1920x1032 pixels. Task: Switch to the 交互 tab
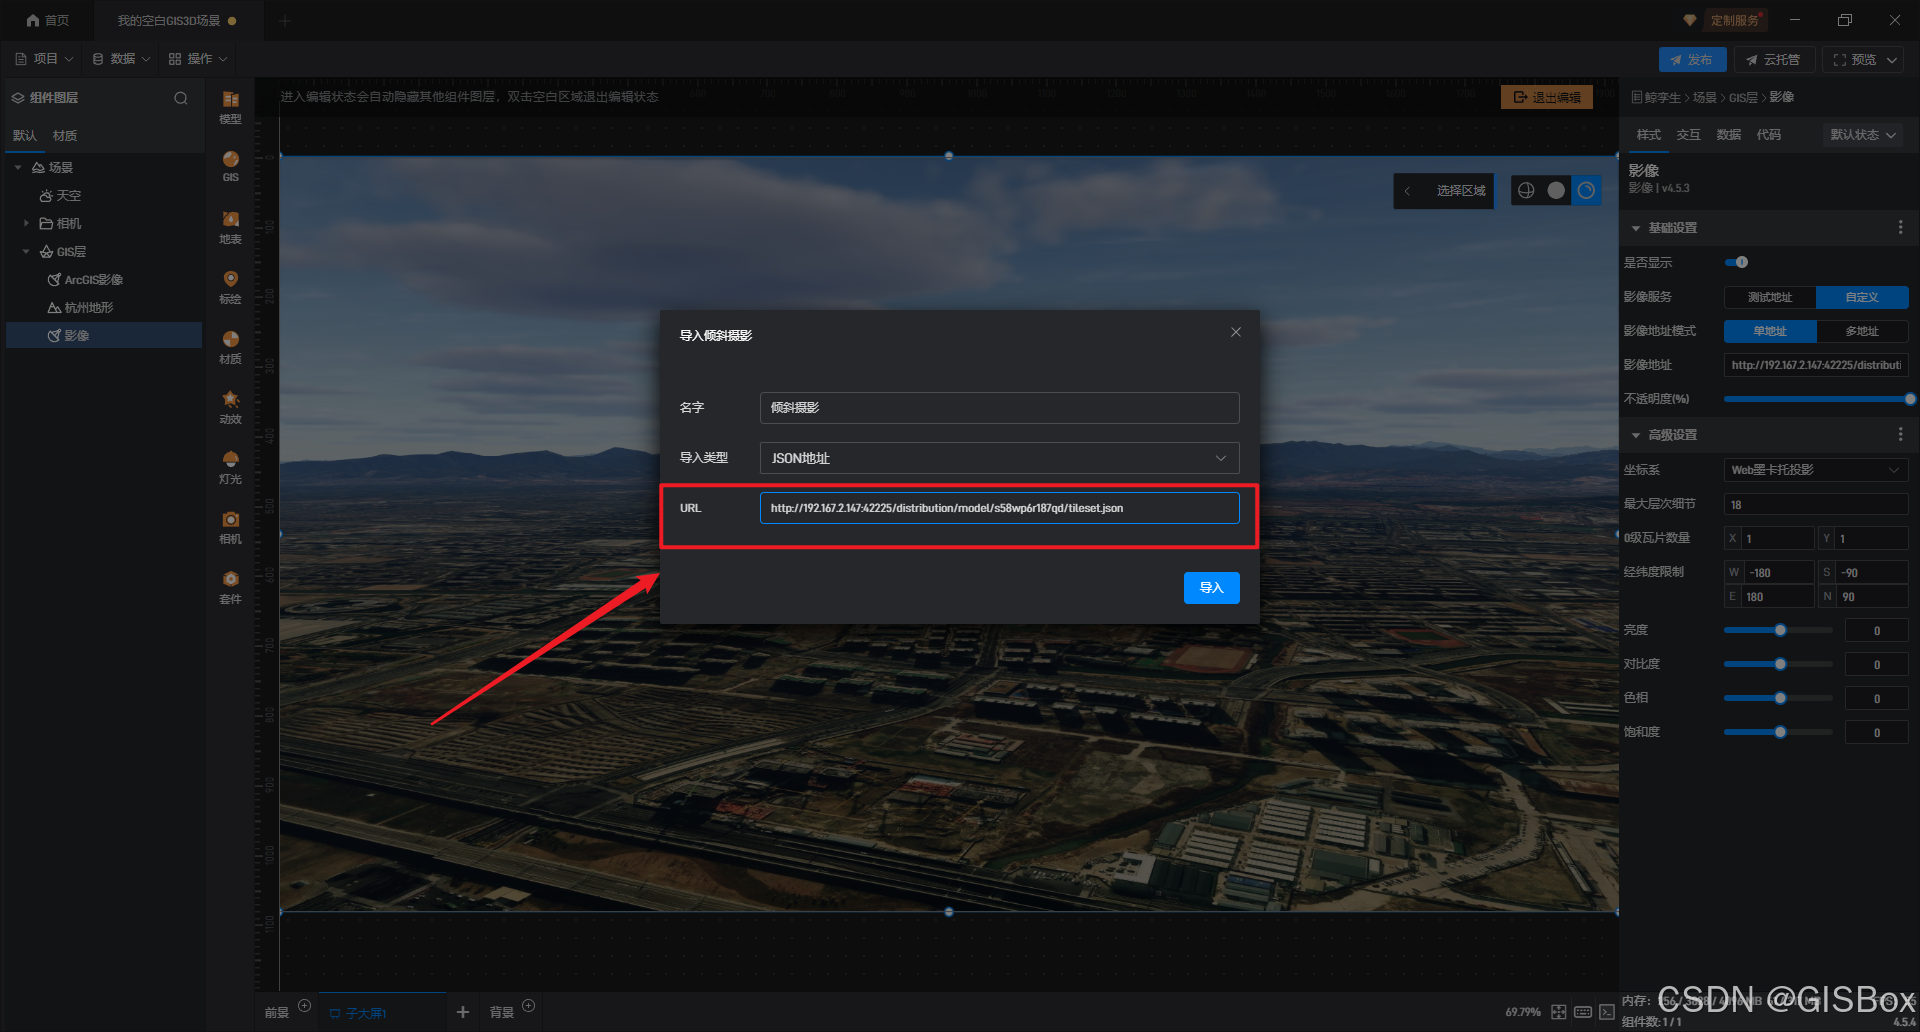point(1688,135)
